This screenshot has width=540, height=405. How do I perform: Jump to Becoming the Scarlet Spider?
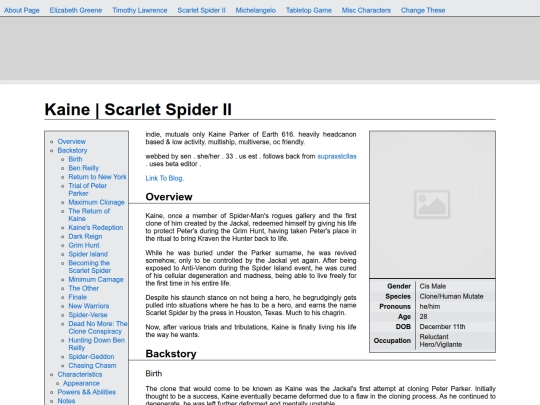(90, 267)
